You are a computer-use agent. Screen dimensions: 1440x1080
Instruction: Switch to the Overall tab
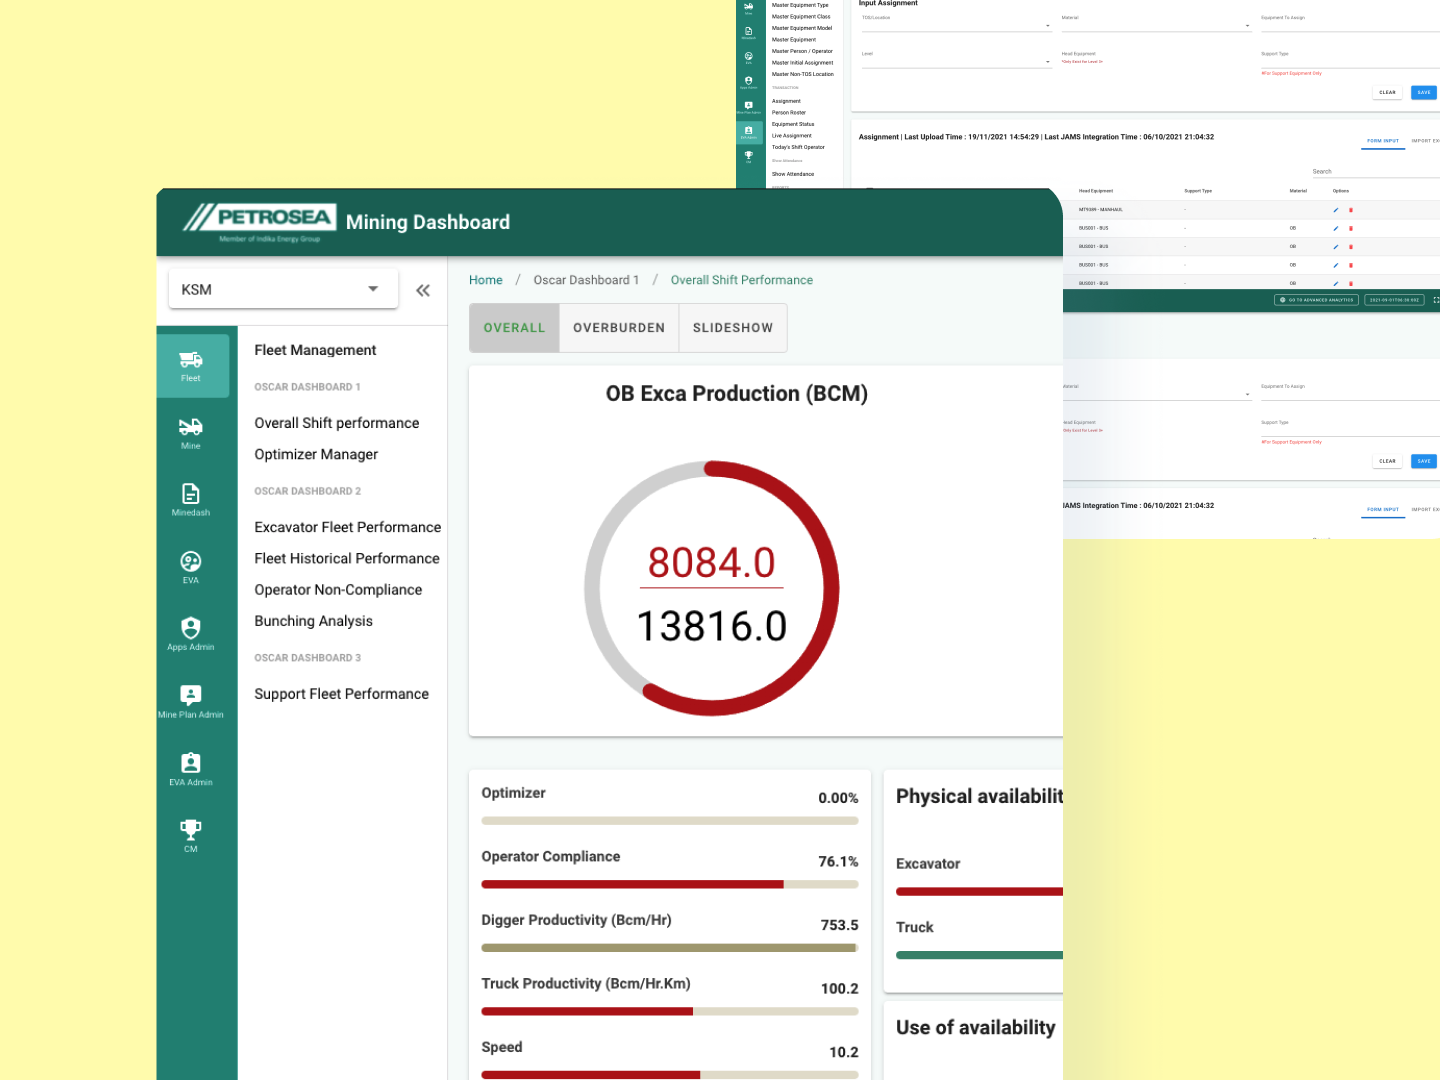pos(514,328)
